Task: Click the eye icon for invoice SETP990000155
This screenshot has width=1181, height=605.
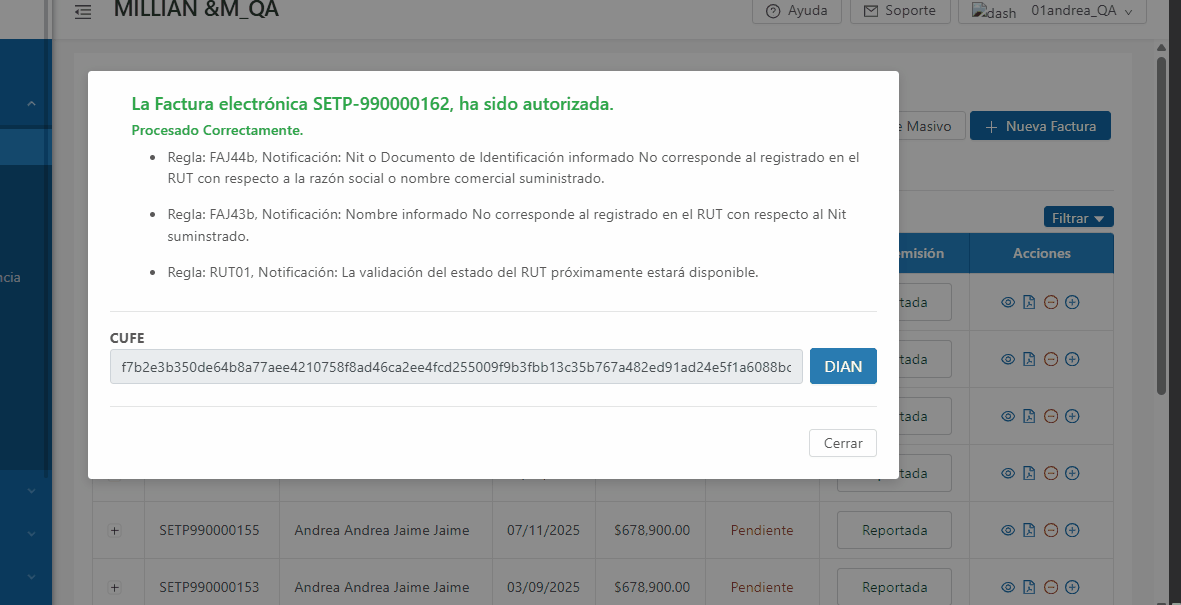Action: point(1008,530)
